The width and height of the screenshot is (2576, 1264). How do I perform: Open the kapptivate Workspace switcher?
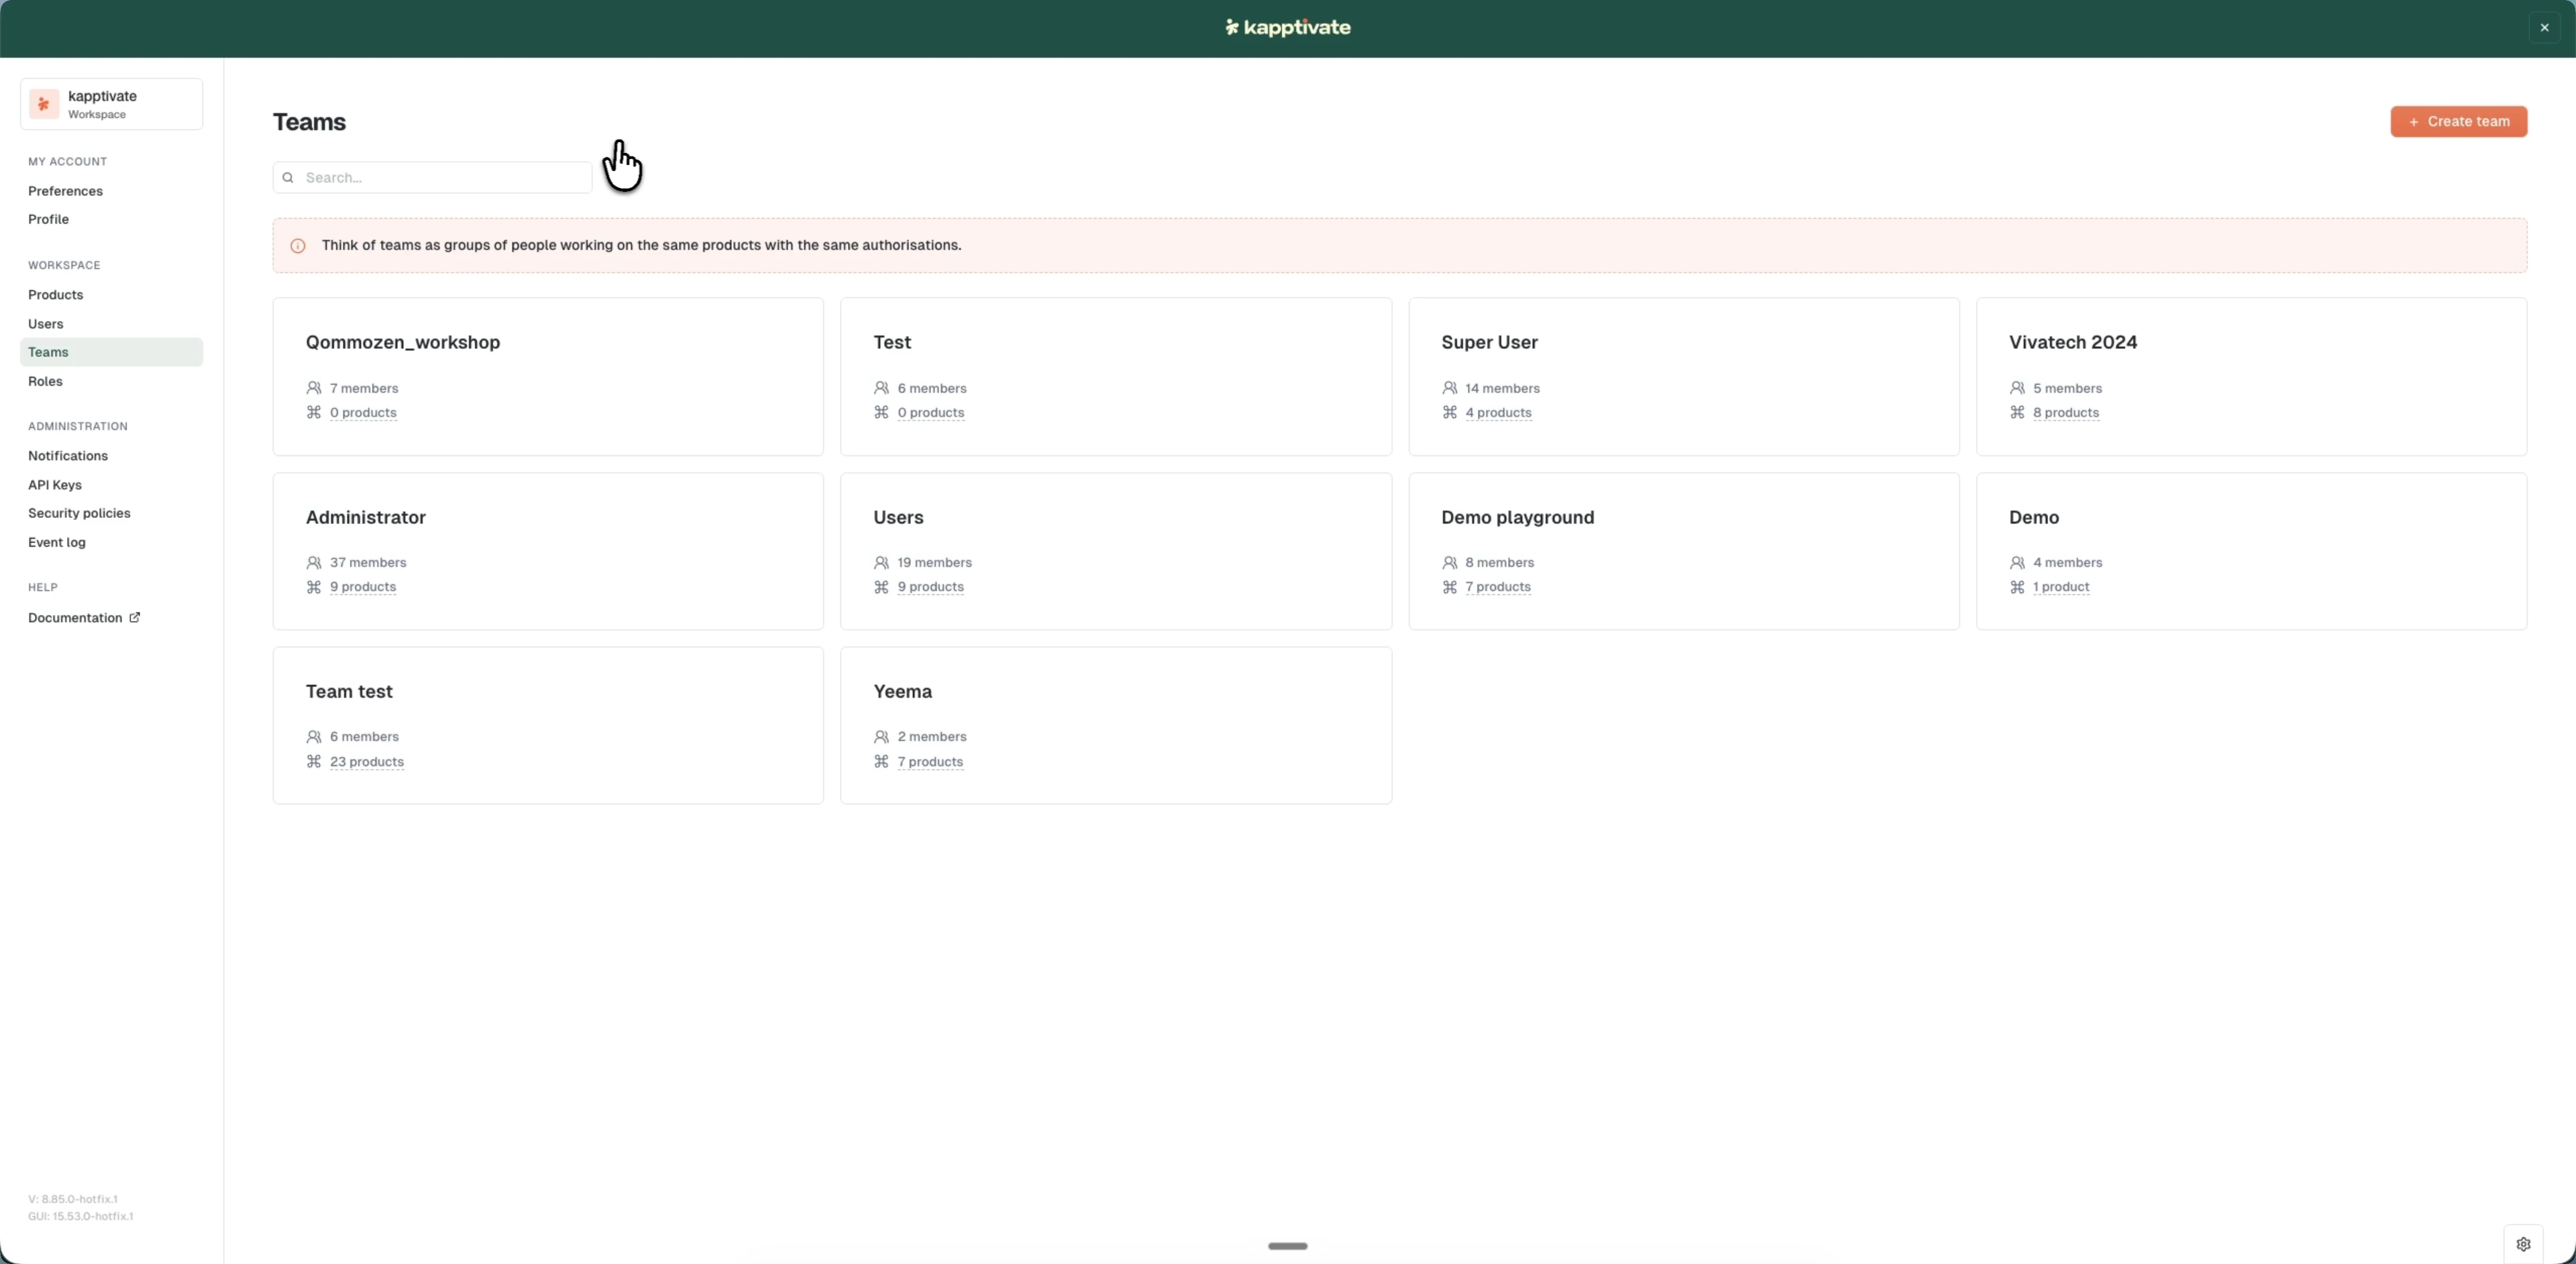(111, 104)
